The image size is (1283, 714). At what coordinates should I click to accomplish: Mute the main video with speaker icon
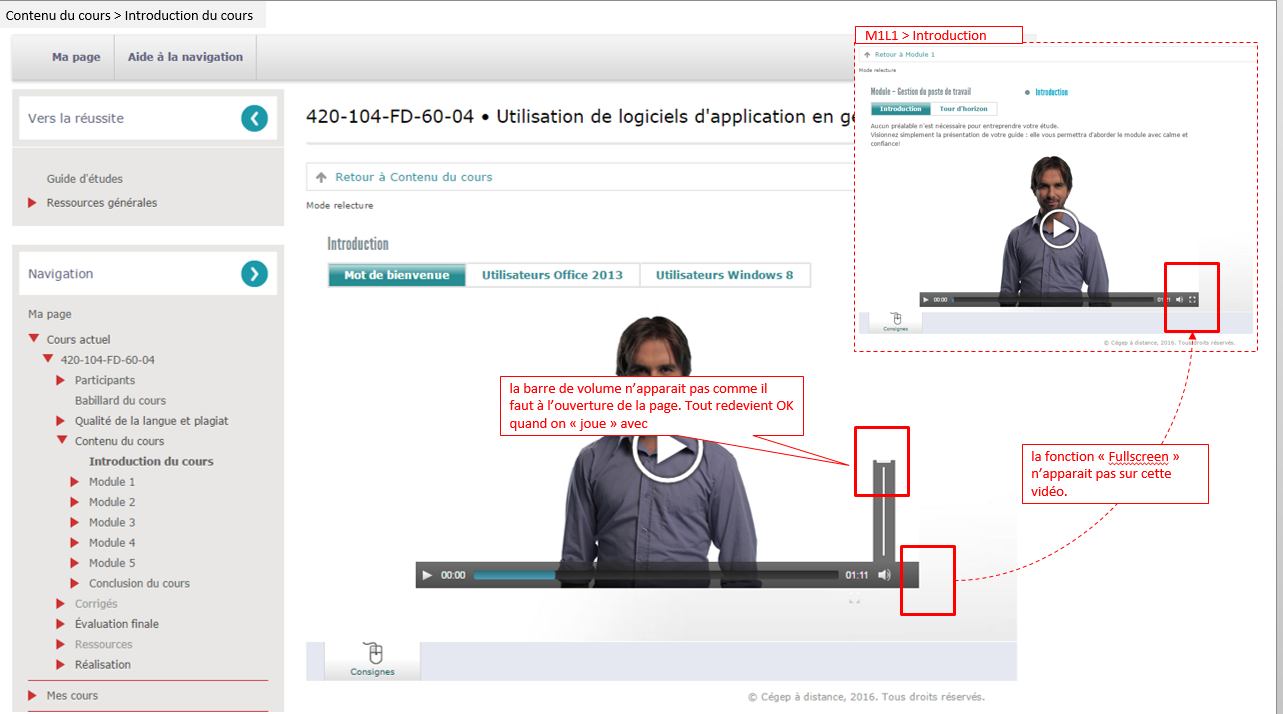tap(884, 575)
